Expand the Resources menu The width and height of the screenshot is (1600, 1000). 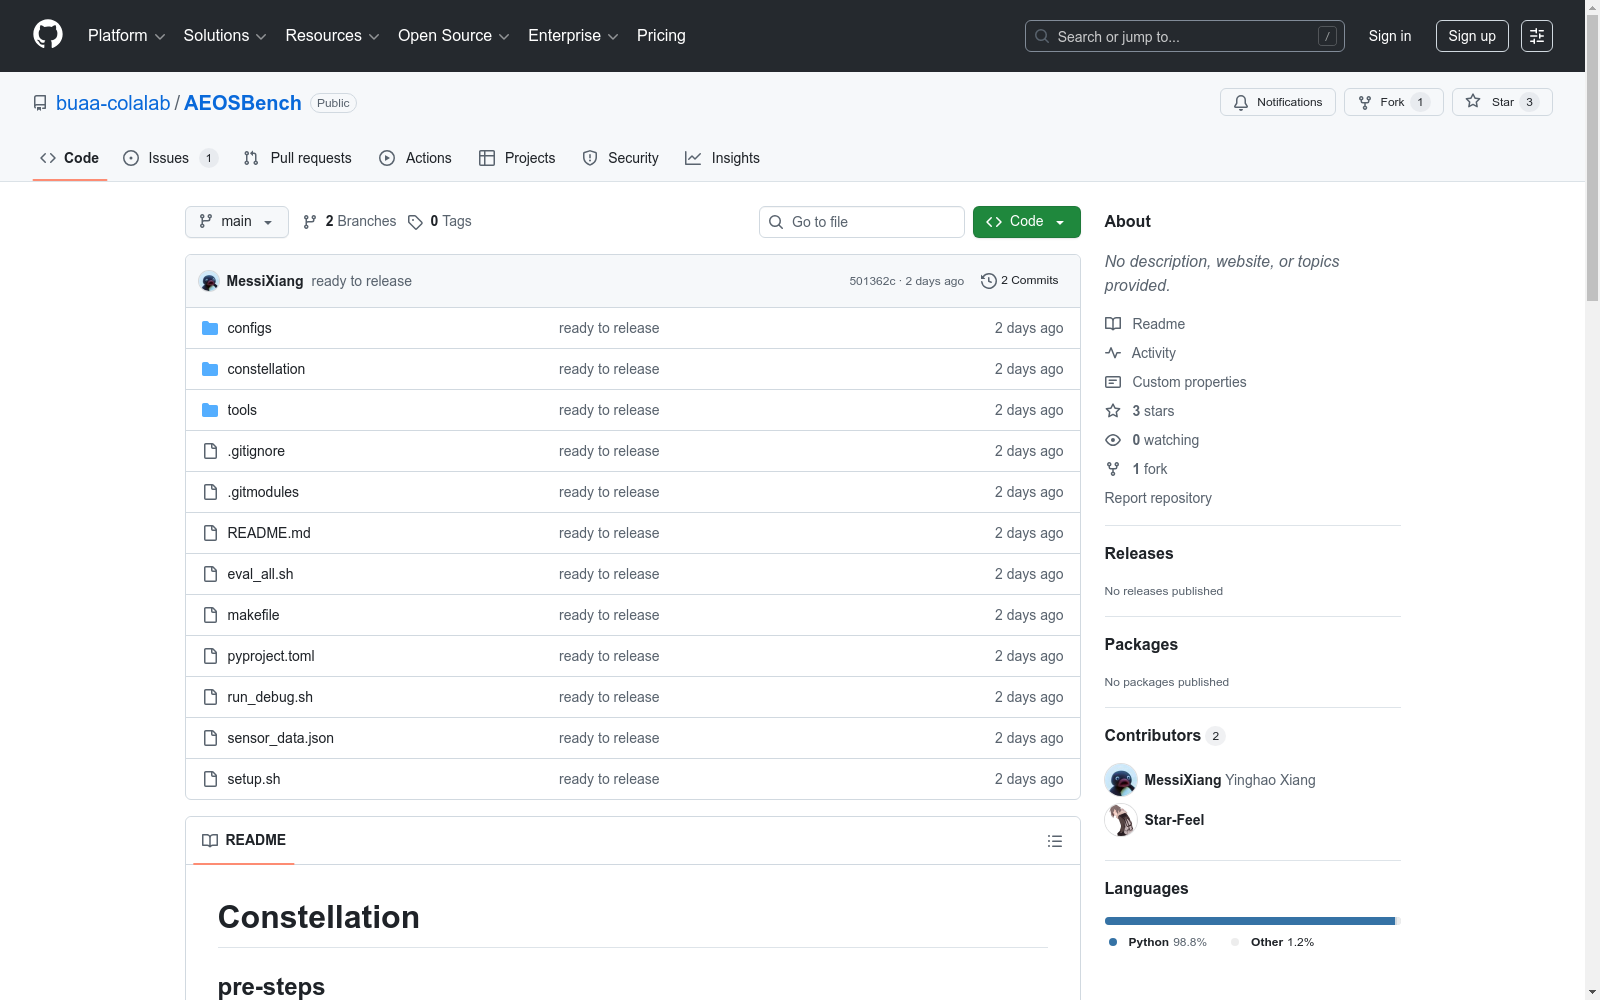pos(332,36)
